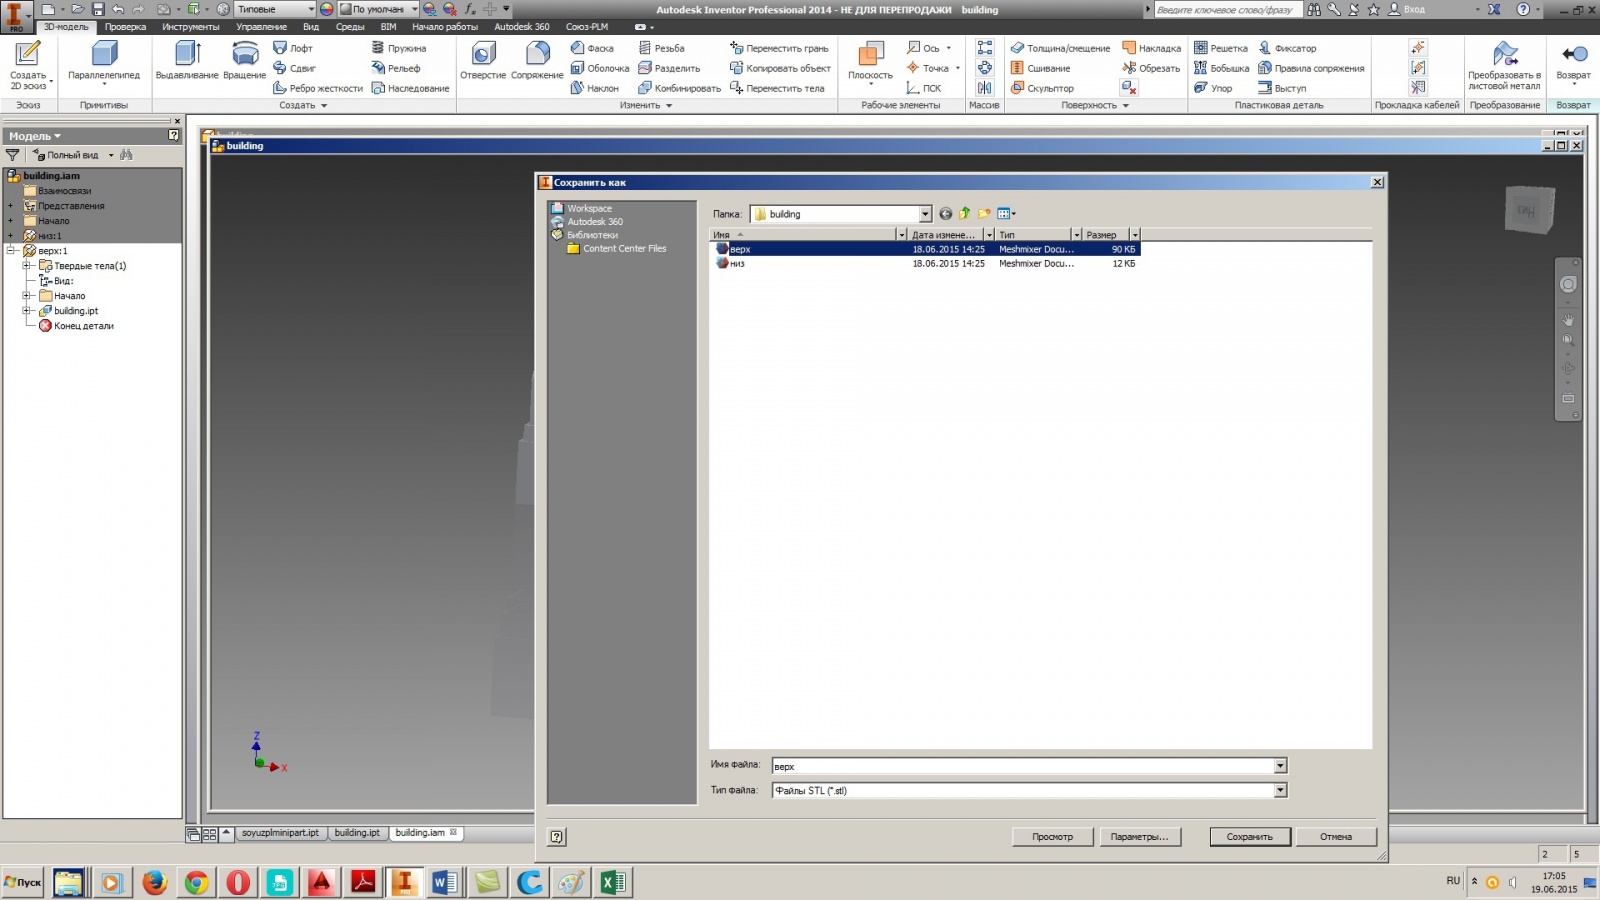This screenshot has height=900, width=1600.
Task: Open the Имя файла name history dropdown
Action: tap(1280, 766)
